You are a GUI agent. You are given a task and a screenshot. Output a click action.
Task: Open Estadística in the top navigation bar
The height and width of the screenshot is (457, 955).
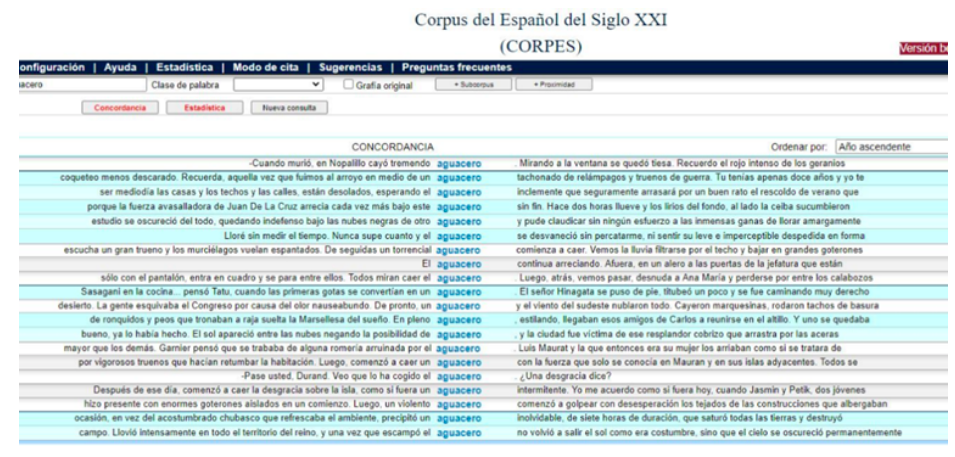(185, 68)
